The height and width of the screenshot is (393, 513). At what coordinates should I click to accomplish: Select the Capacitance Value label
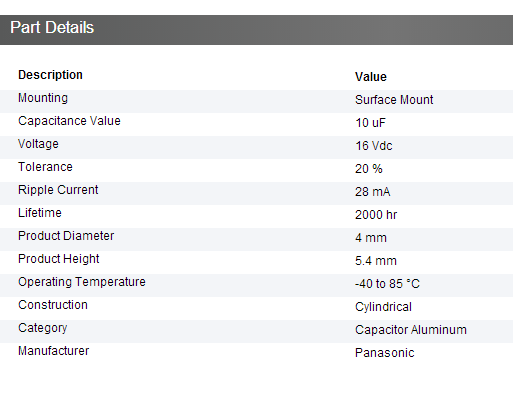coord(69,121)
